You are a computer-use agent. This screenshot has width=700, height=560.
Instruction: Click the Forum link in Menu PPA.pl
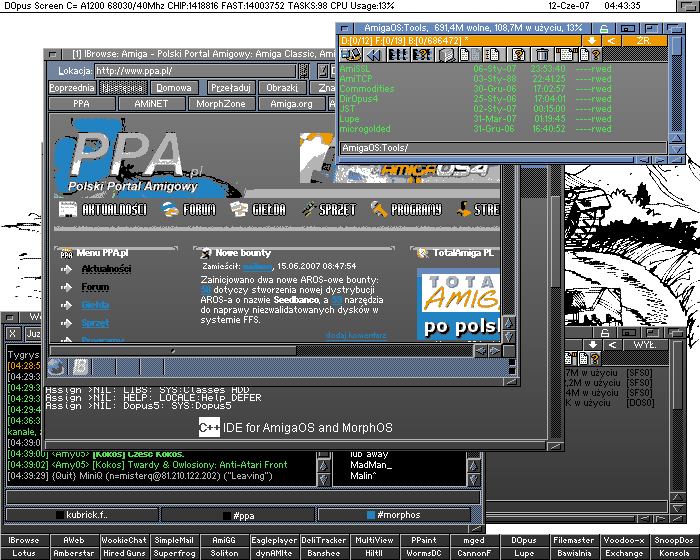tap(95, 287)
